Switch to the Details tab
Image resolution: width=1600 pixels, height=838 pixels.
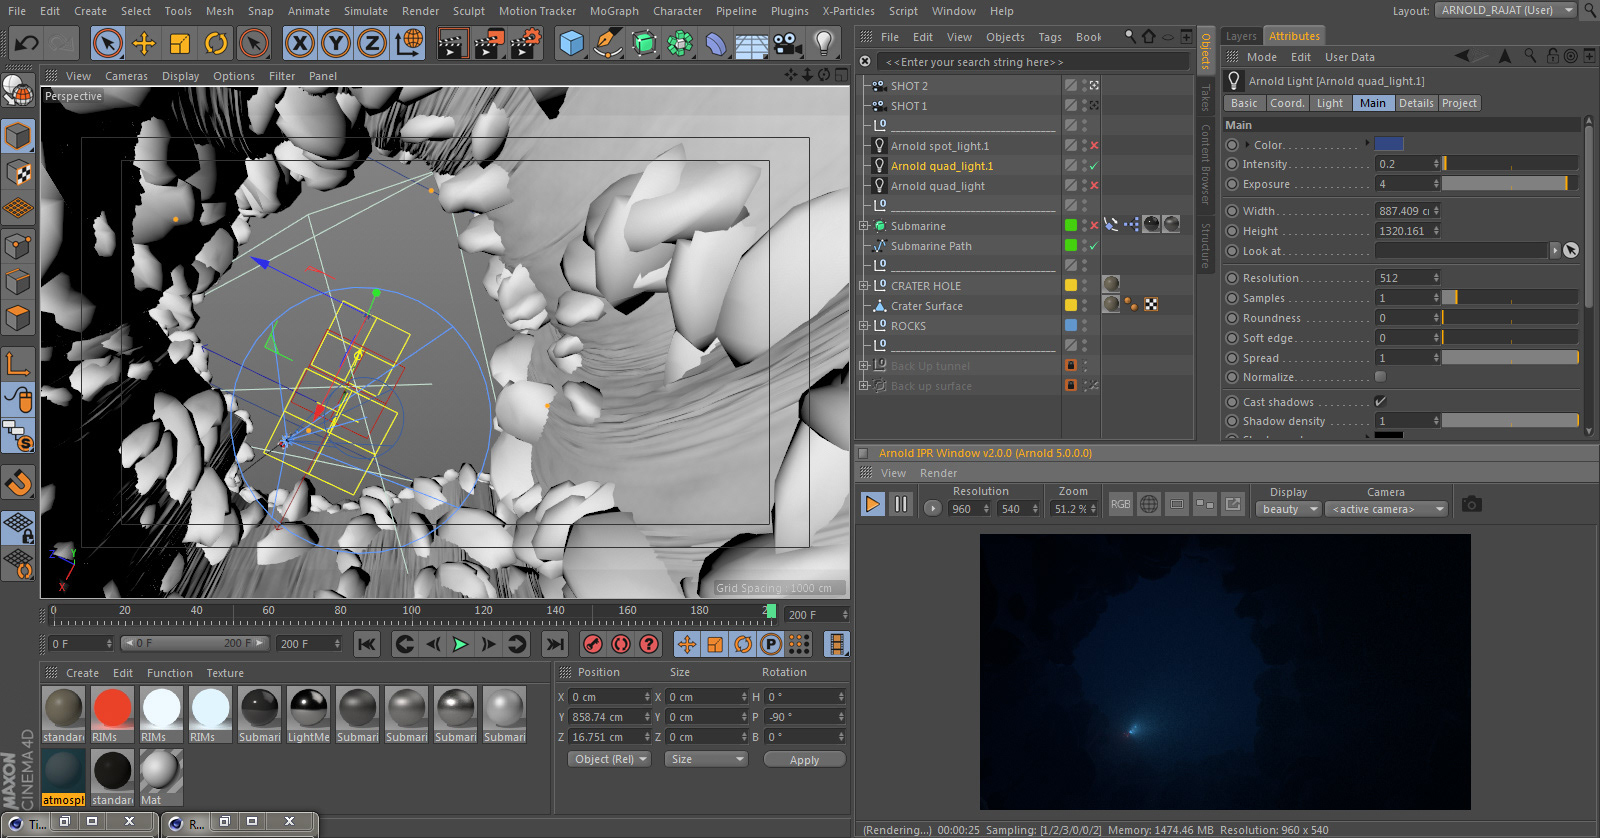tap(1415, 103)
